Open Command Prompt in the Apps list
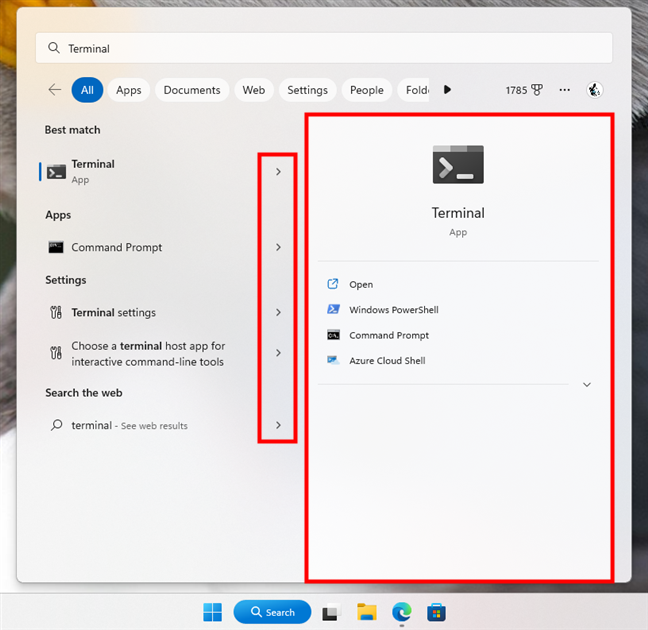Screen dimensions: 648x630 (149, 247)
